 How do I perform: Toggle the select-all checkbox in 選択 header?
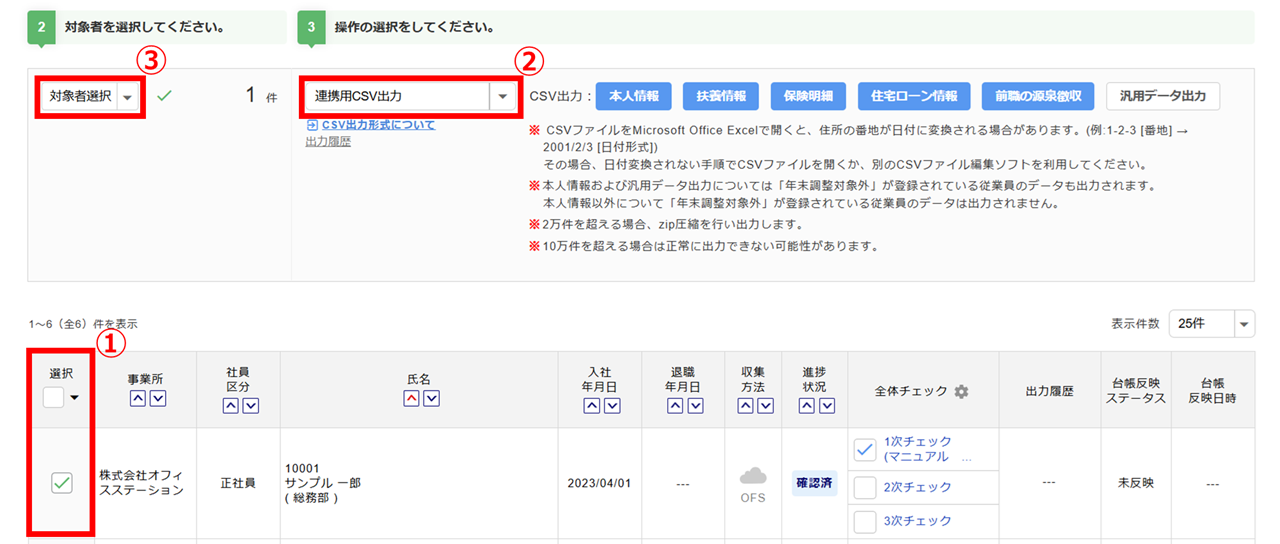click(54, 397)
